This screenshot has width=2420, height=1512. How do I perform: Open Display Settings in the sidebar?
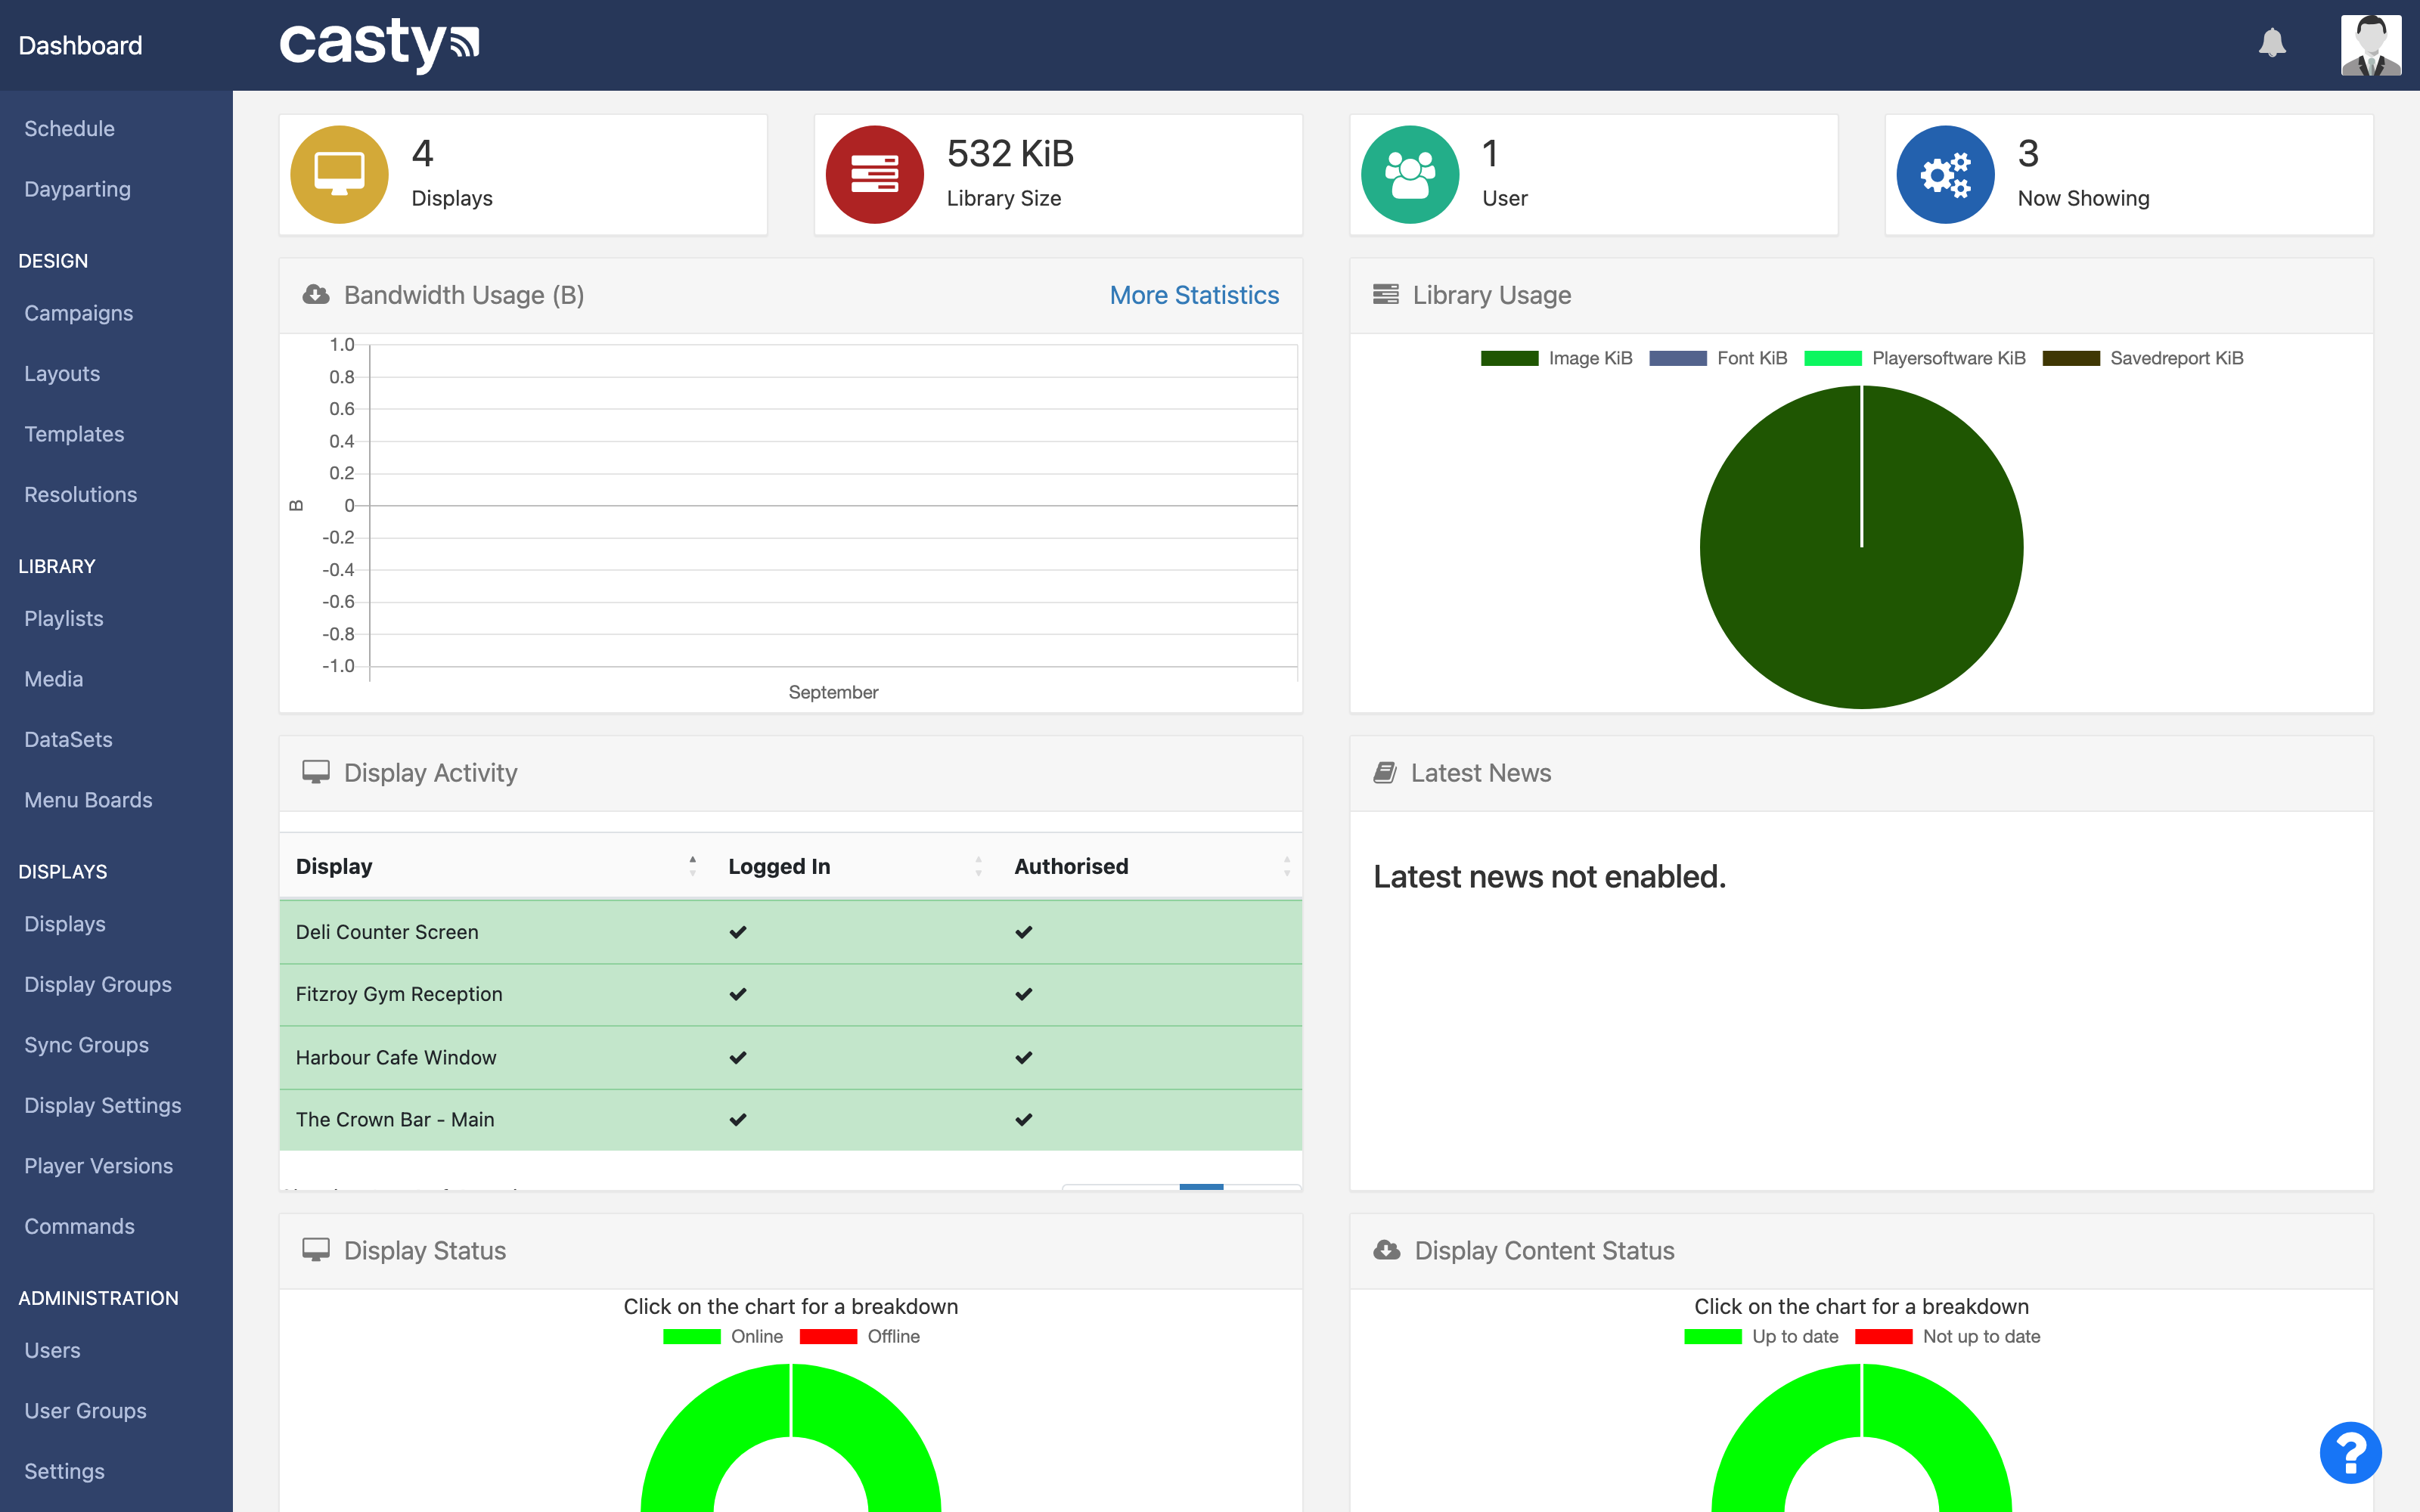[102, 1105]
